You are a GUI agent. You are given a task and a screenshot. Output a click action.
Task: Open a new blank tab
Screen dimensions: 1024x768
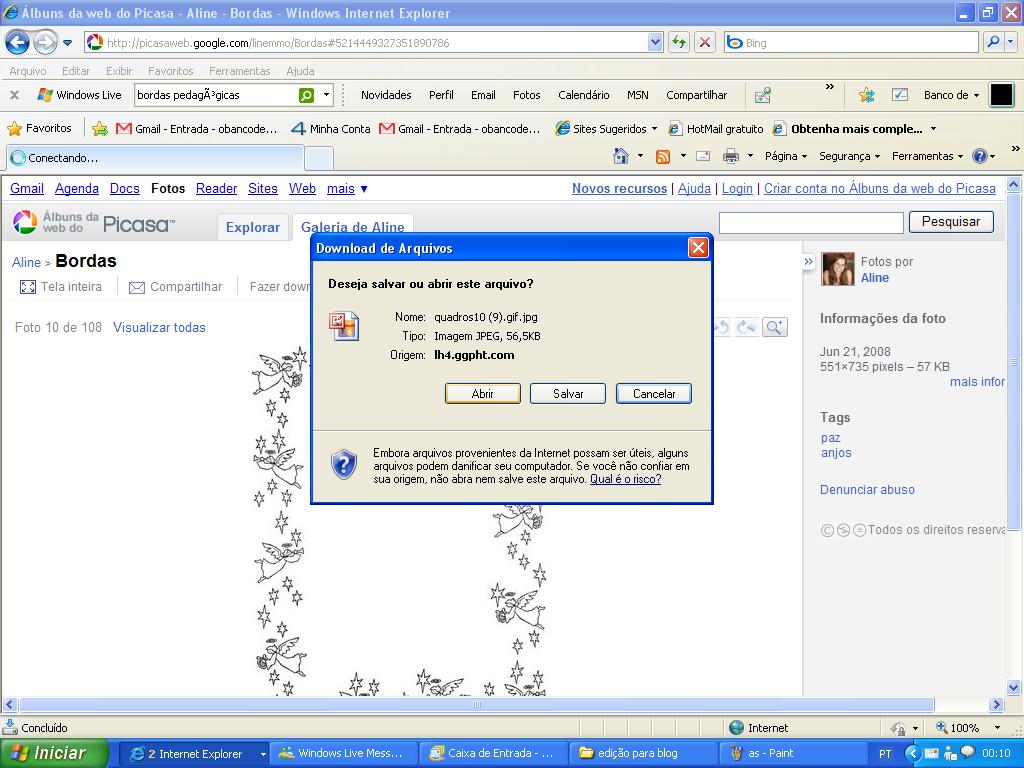(x=319, y=158)
